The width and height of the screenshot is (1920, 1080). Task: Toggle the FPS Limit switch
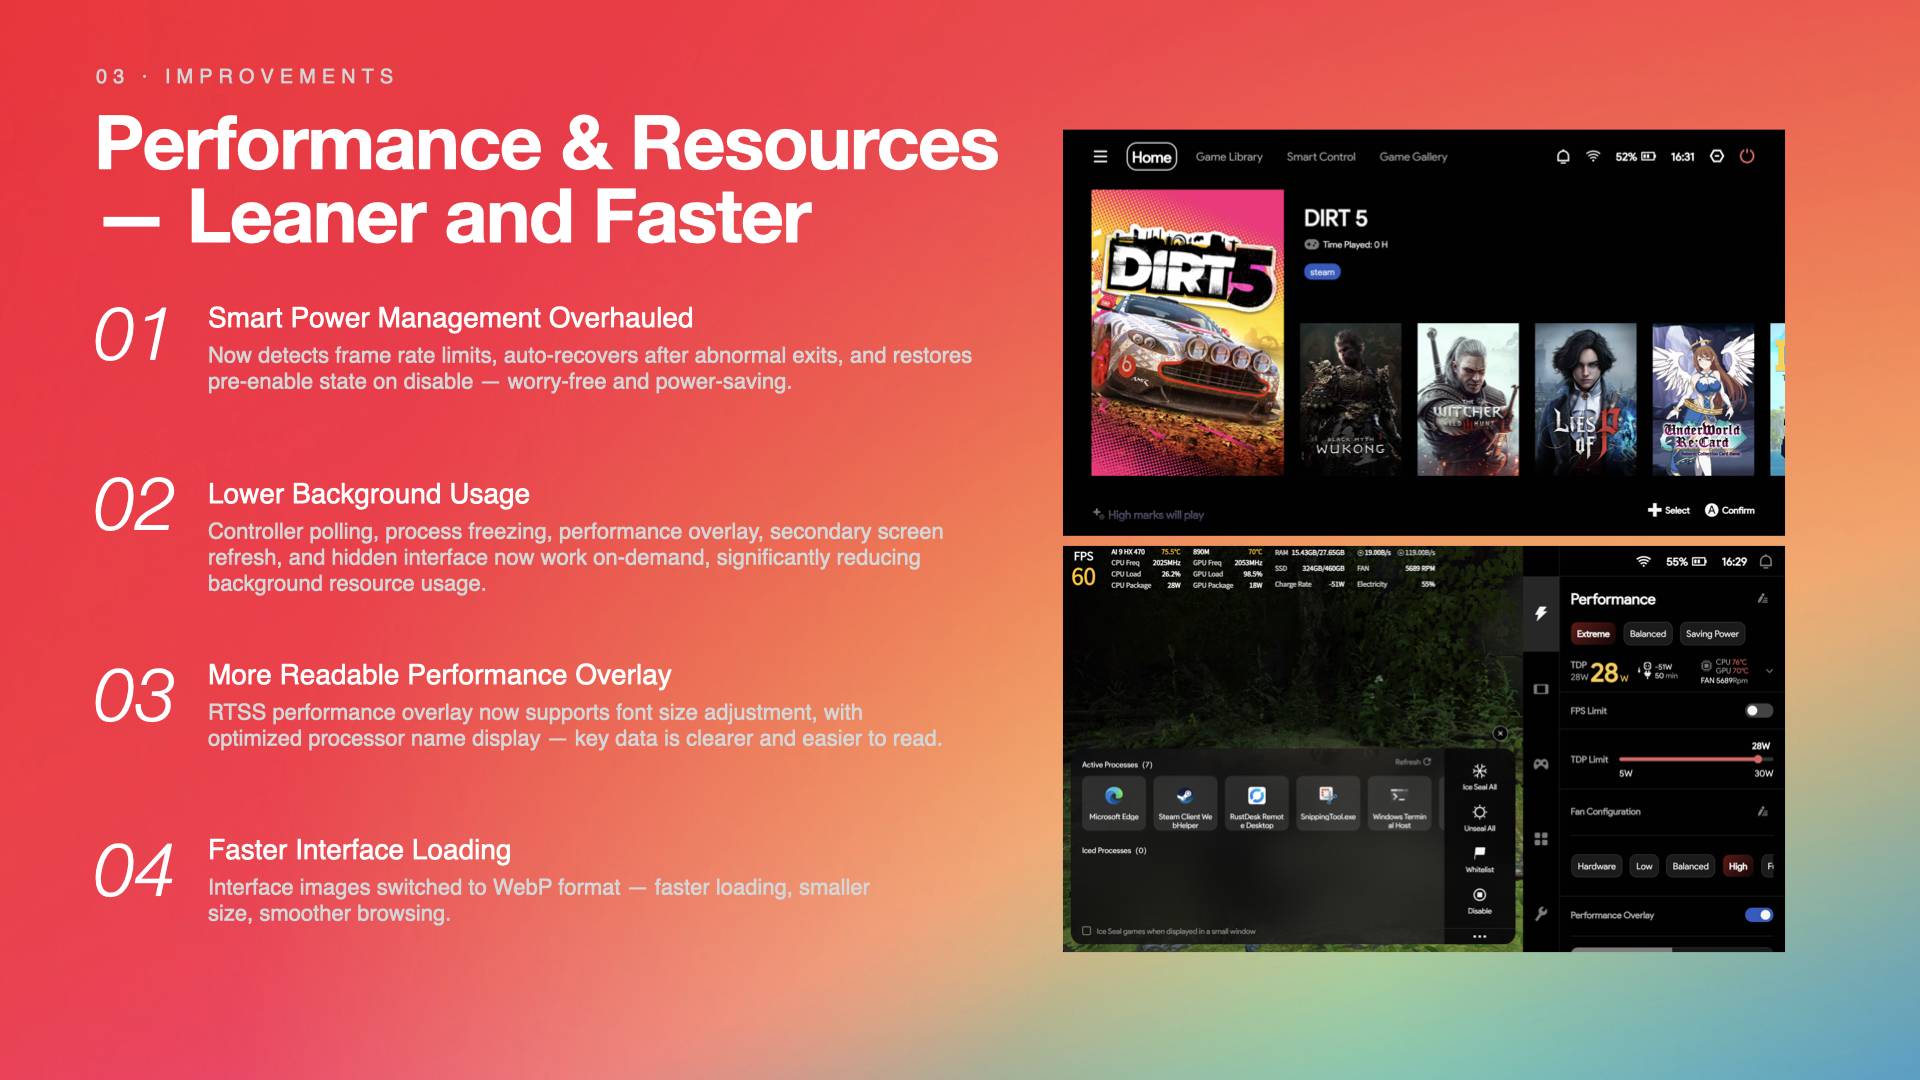point(1759,711)
